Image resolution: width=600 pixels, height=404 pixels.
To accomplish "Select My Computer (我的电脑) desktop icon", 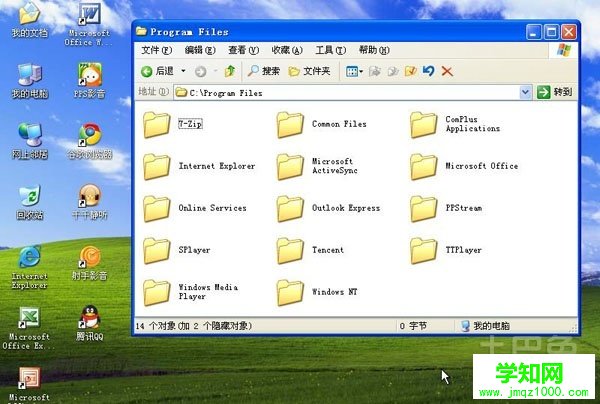I will (29, 81).
